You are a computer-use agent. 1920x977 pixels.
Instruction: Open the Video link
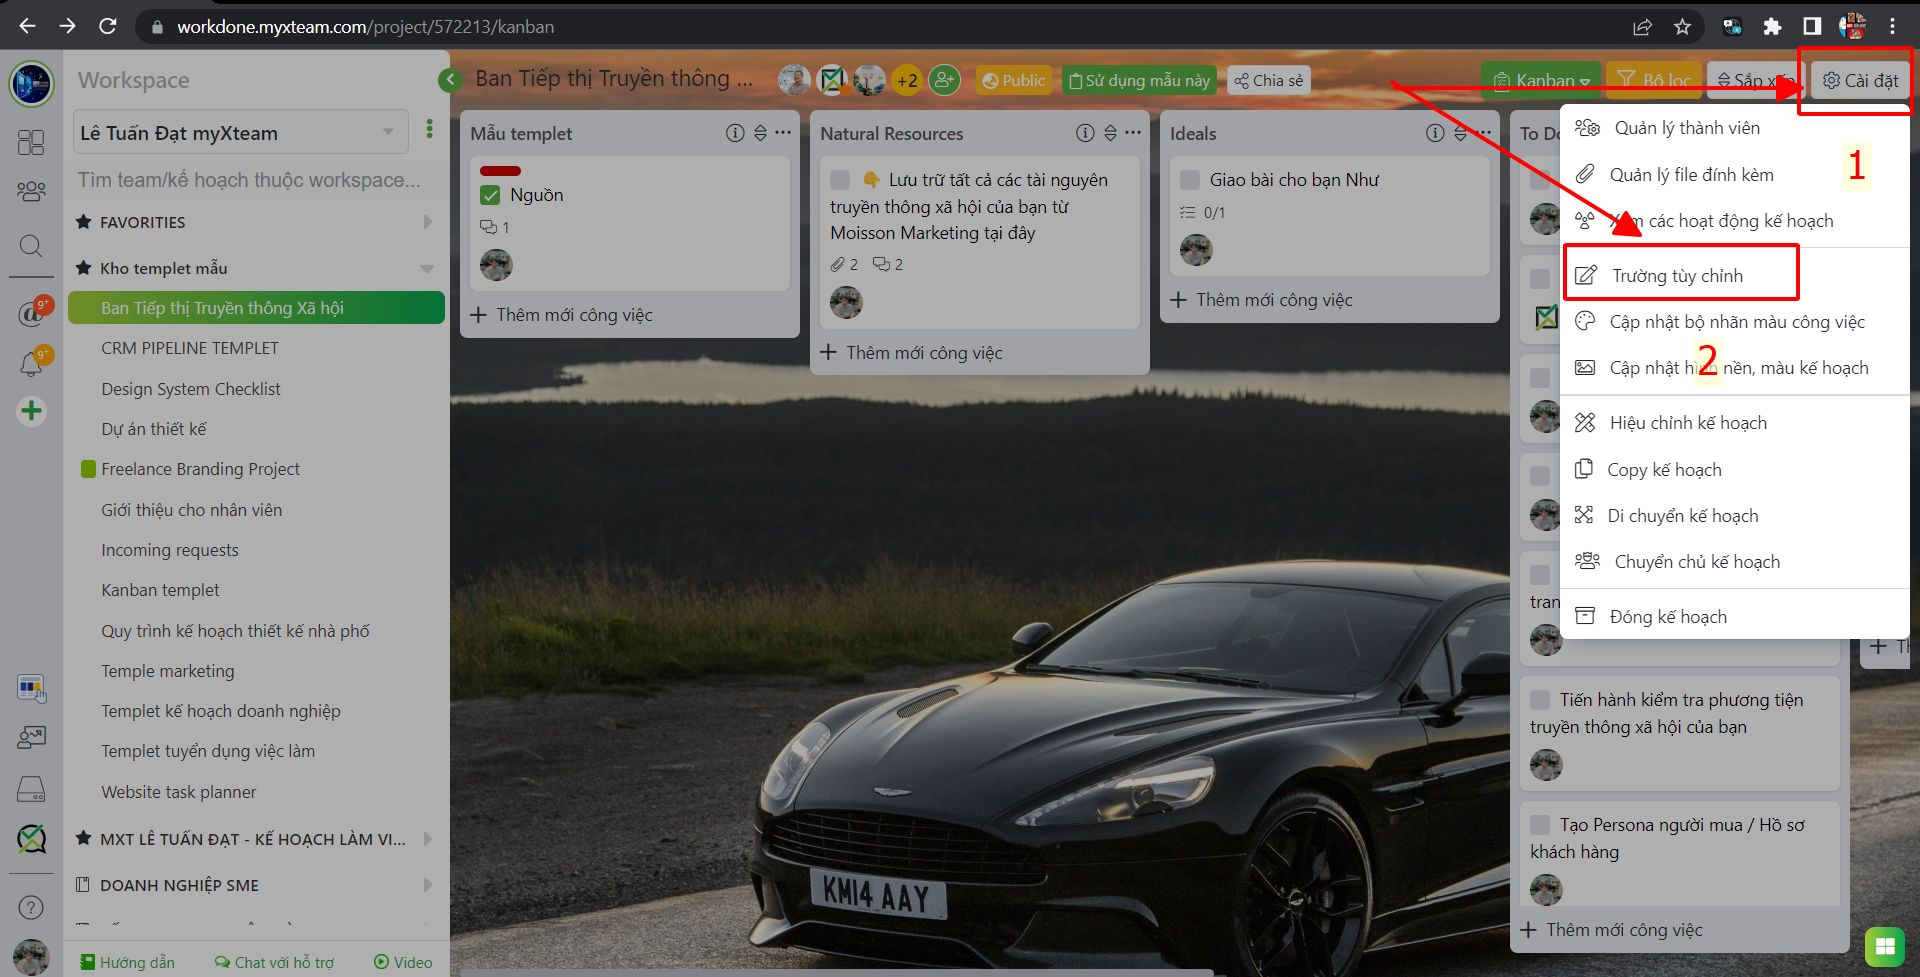[403, 962]
